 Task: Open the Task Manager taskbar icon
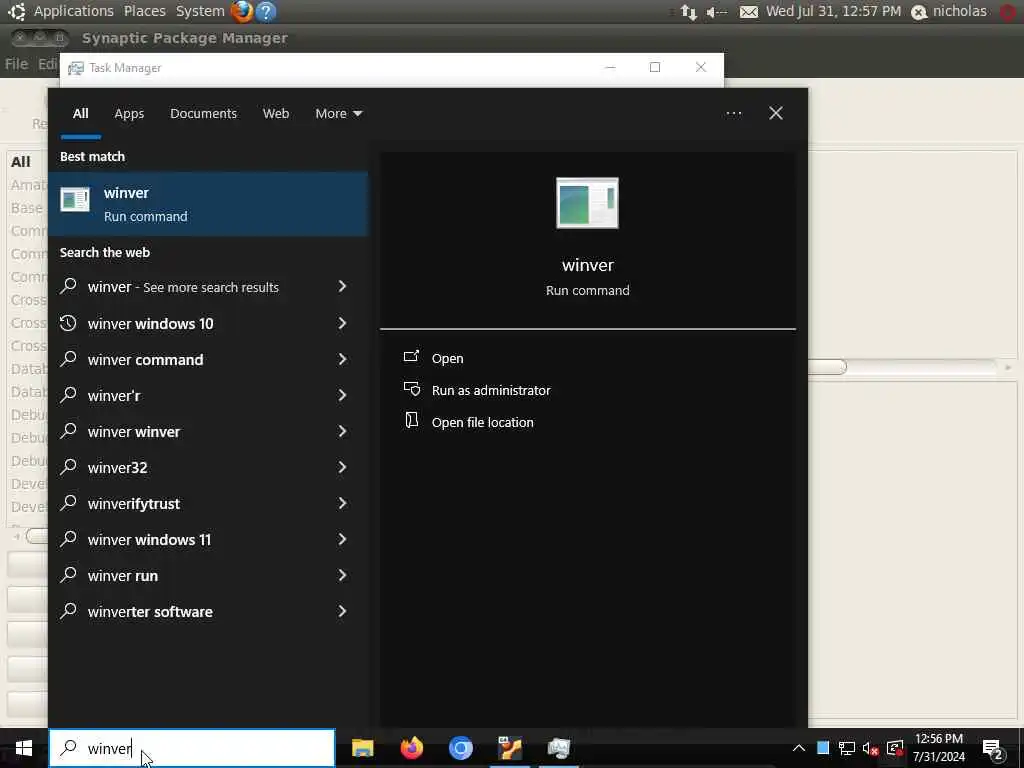[x=559, y=748]
